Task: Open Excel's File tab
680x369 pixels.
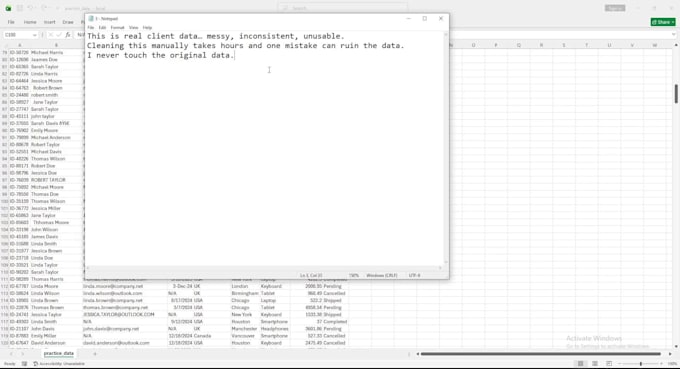Action: (11, 22)
